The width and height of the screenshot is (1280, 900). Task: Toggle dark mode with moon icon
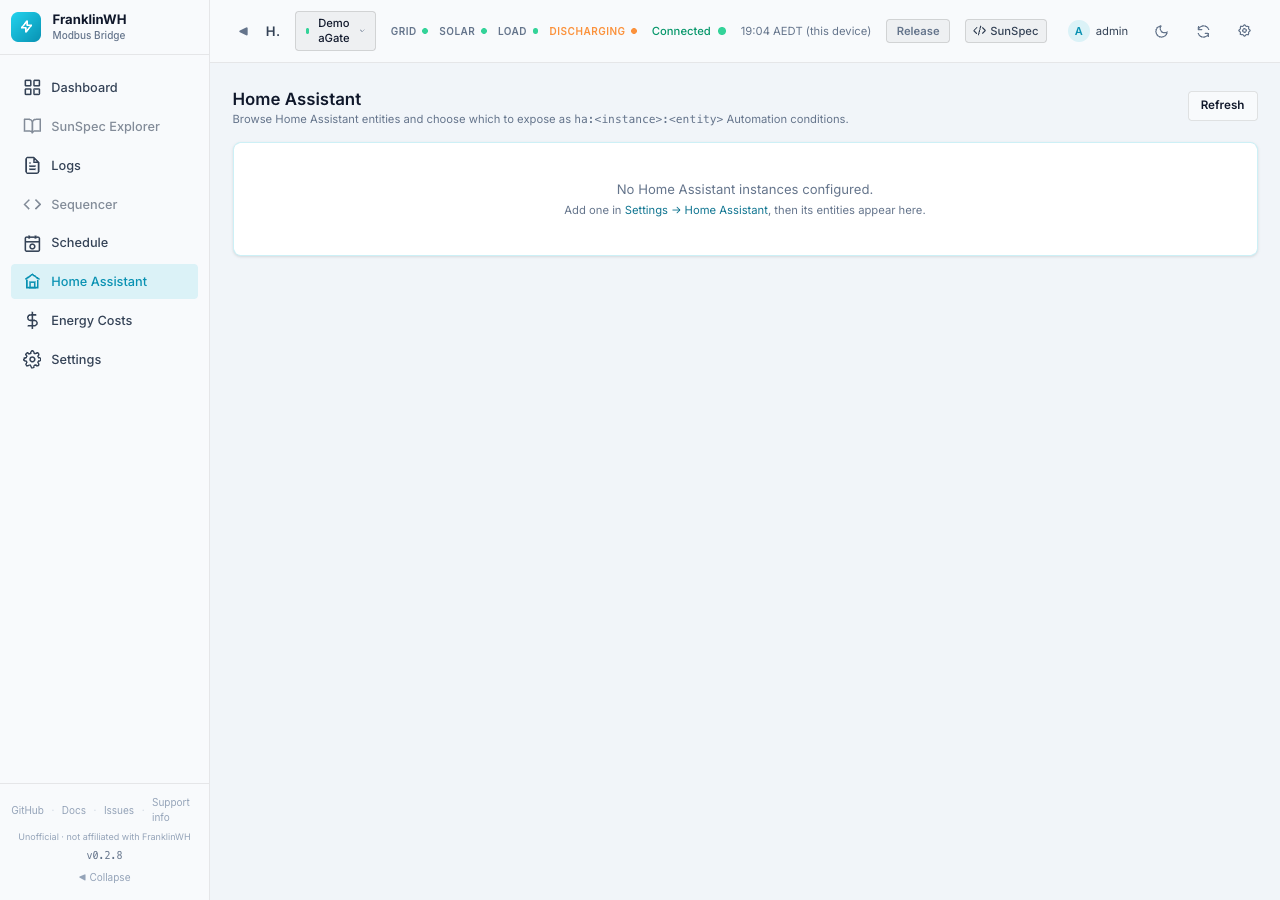1161,31
